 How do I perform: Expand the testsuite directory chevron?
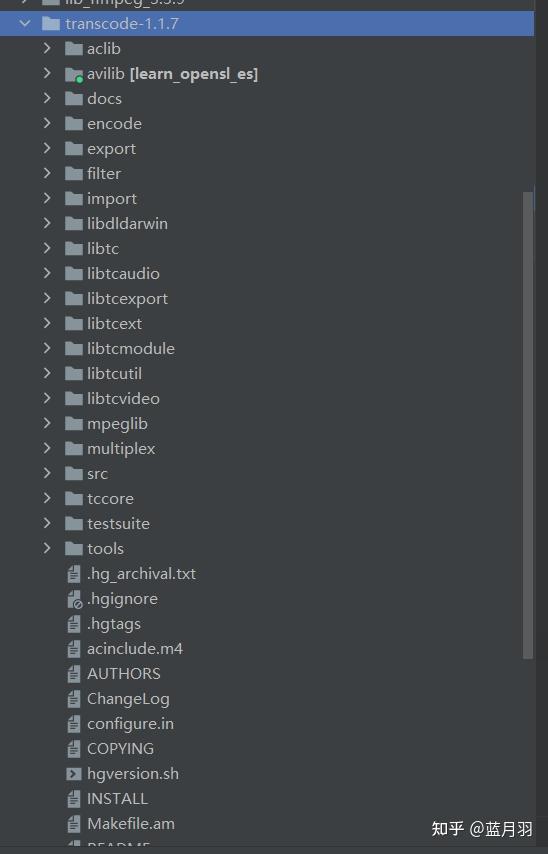[x=47, y=523]
